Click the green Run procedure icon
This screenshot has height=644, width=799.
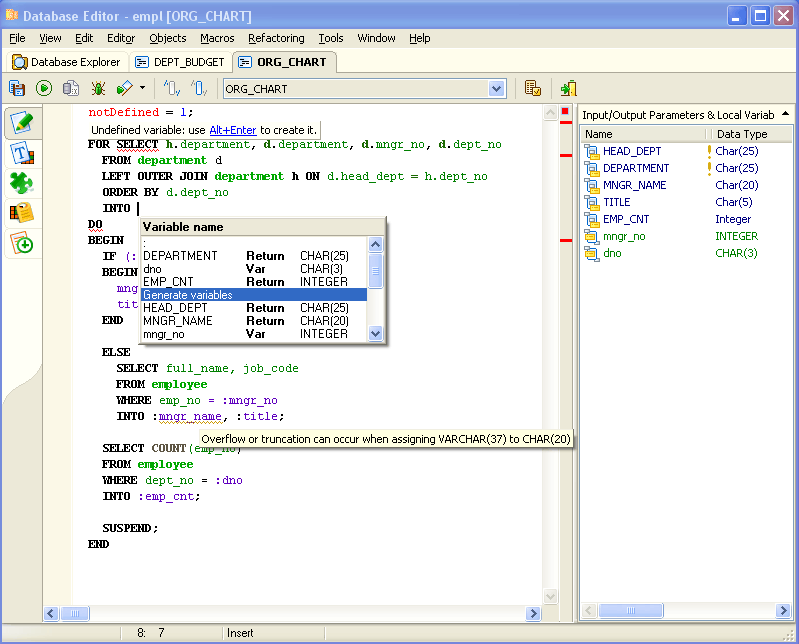point(44,89)
